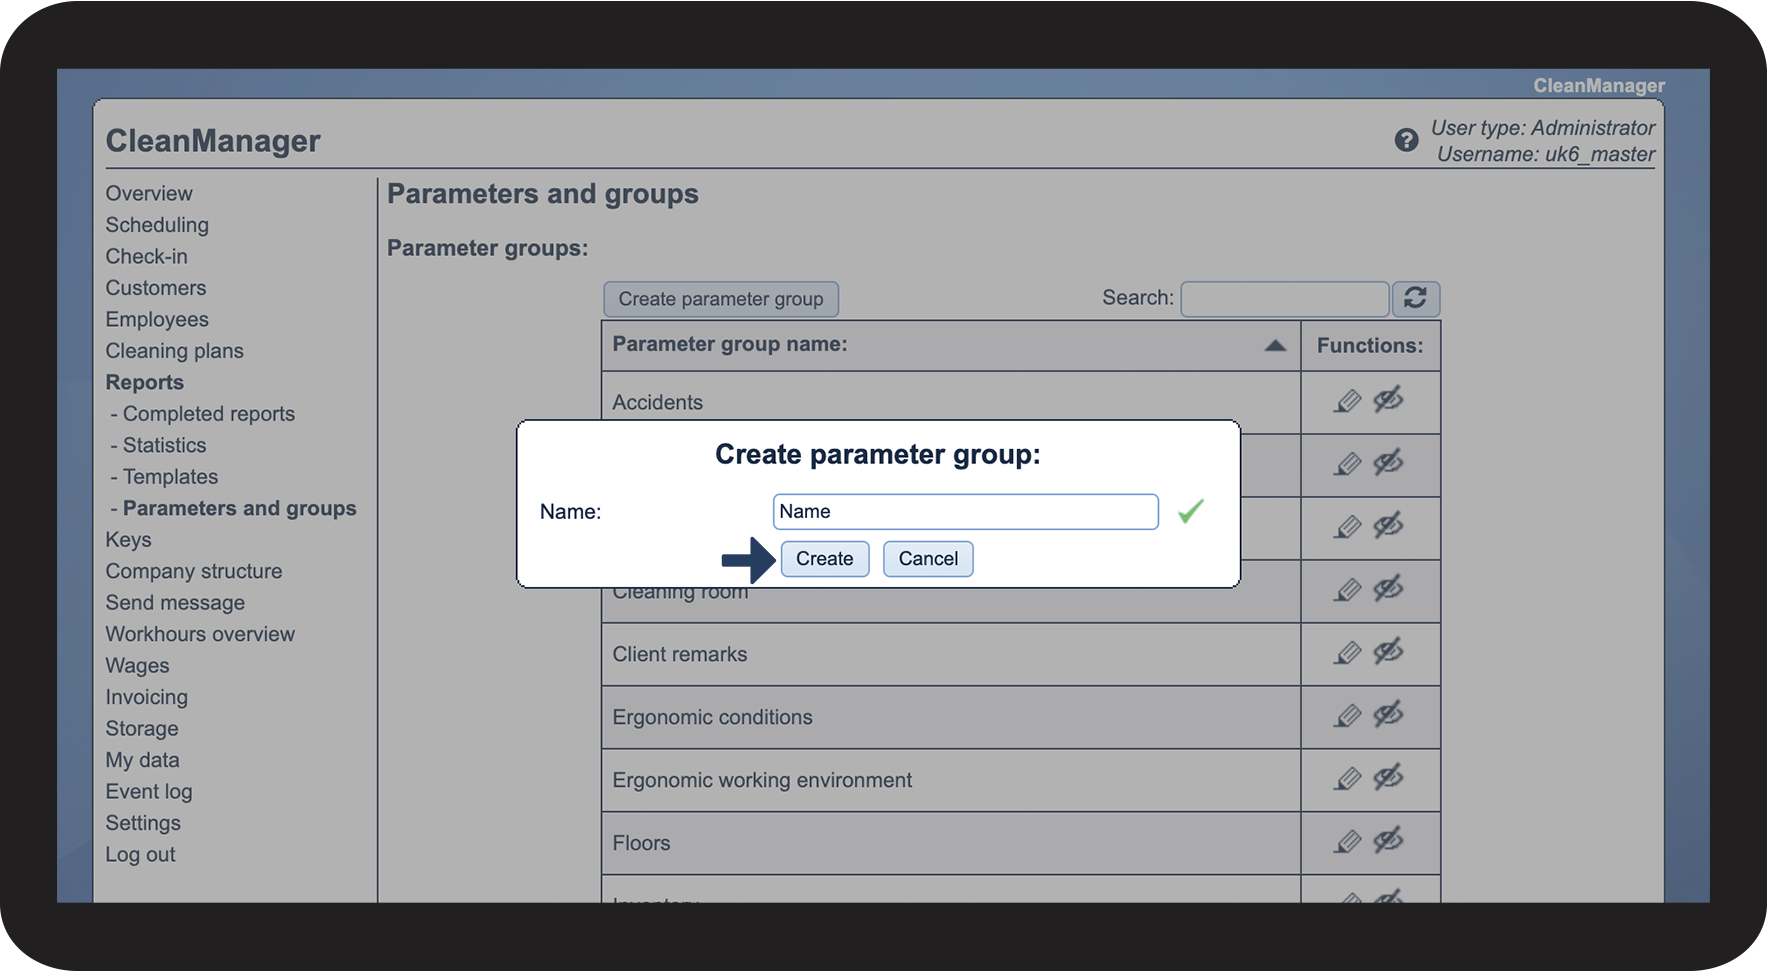
Task: Open the Statistics submenu item
Action: click(x=164, y=445)
